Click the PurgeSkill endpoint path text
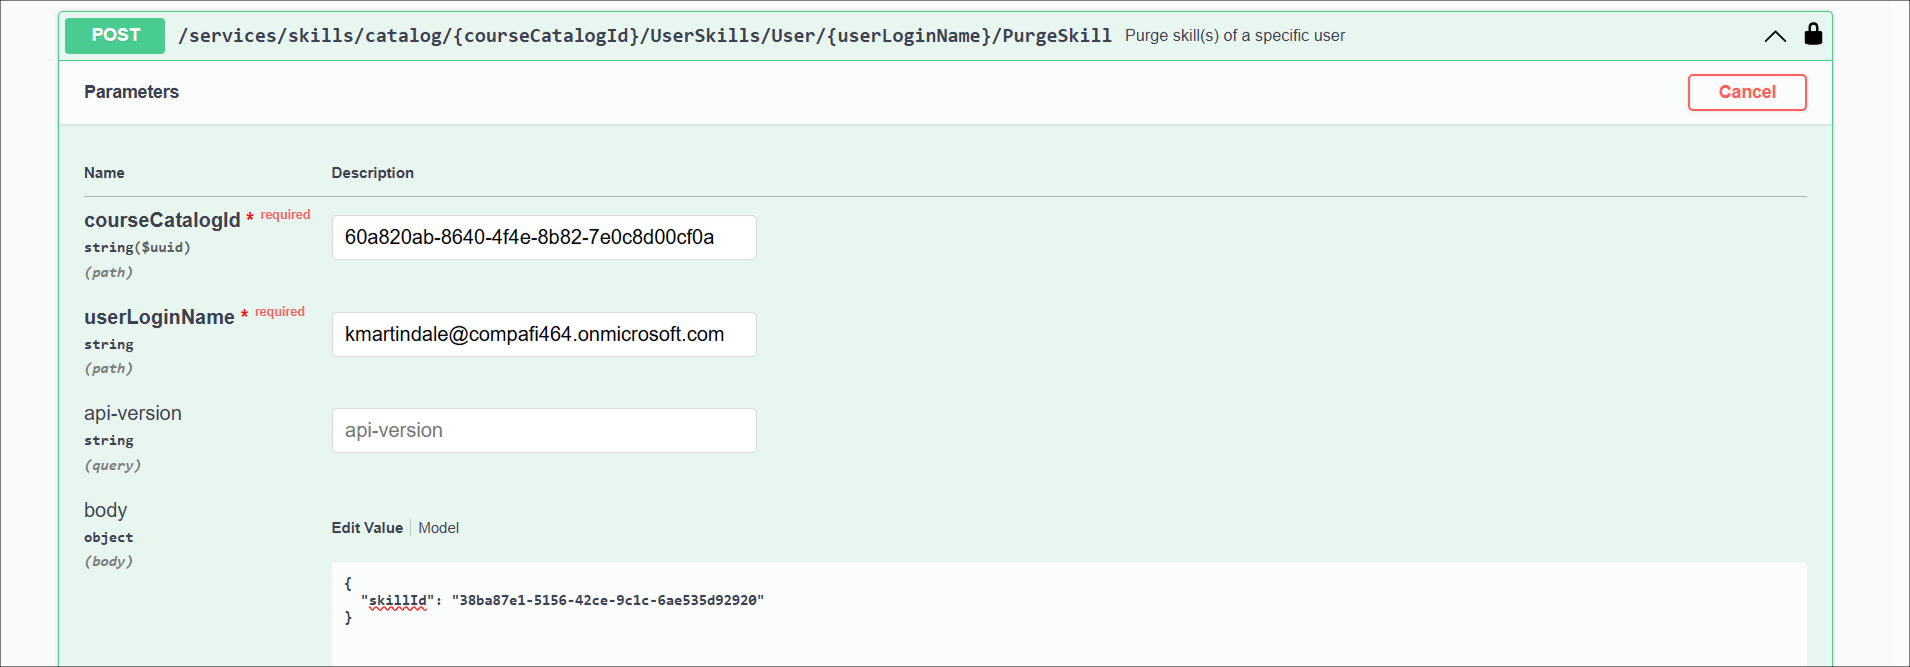The height and width of the screenshot is (667, 1910). (x=644, y=36)
